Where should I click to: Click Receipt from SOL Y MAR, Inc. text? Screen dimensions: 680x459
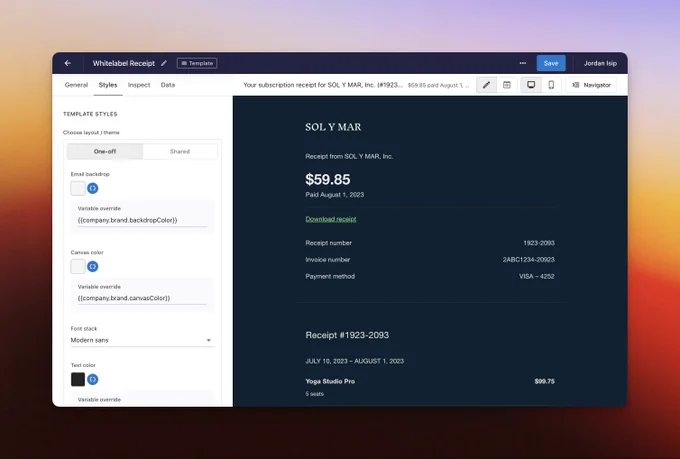[349, 156]
